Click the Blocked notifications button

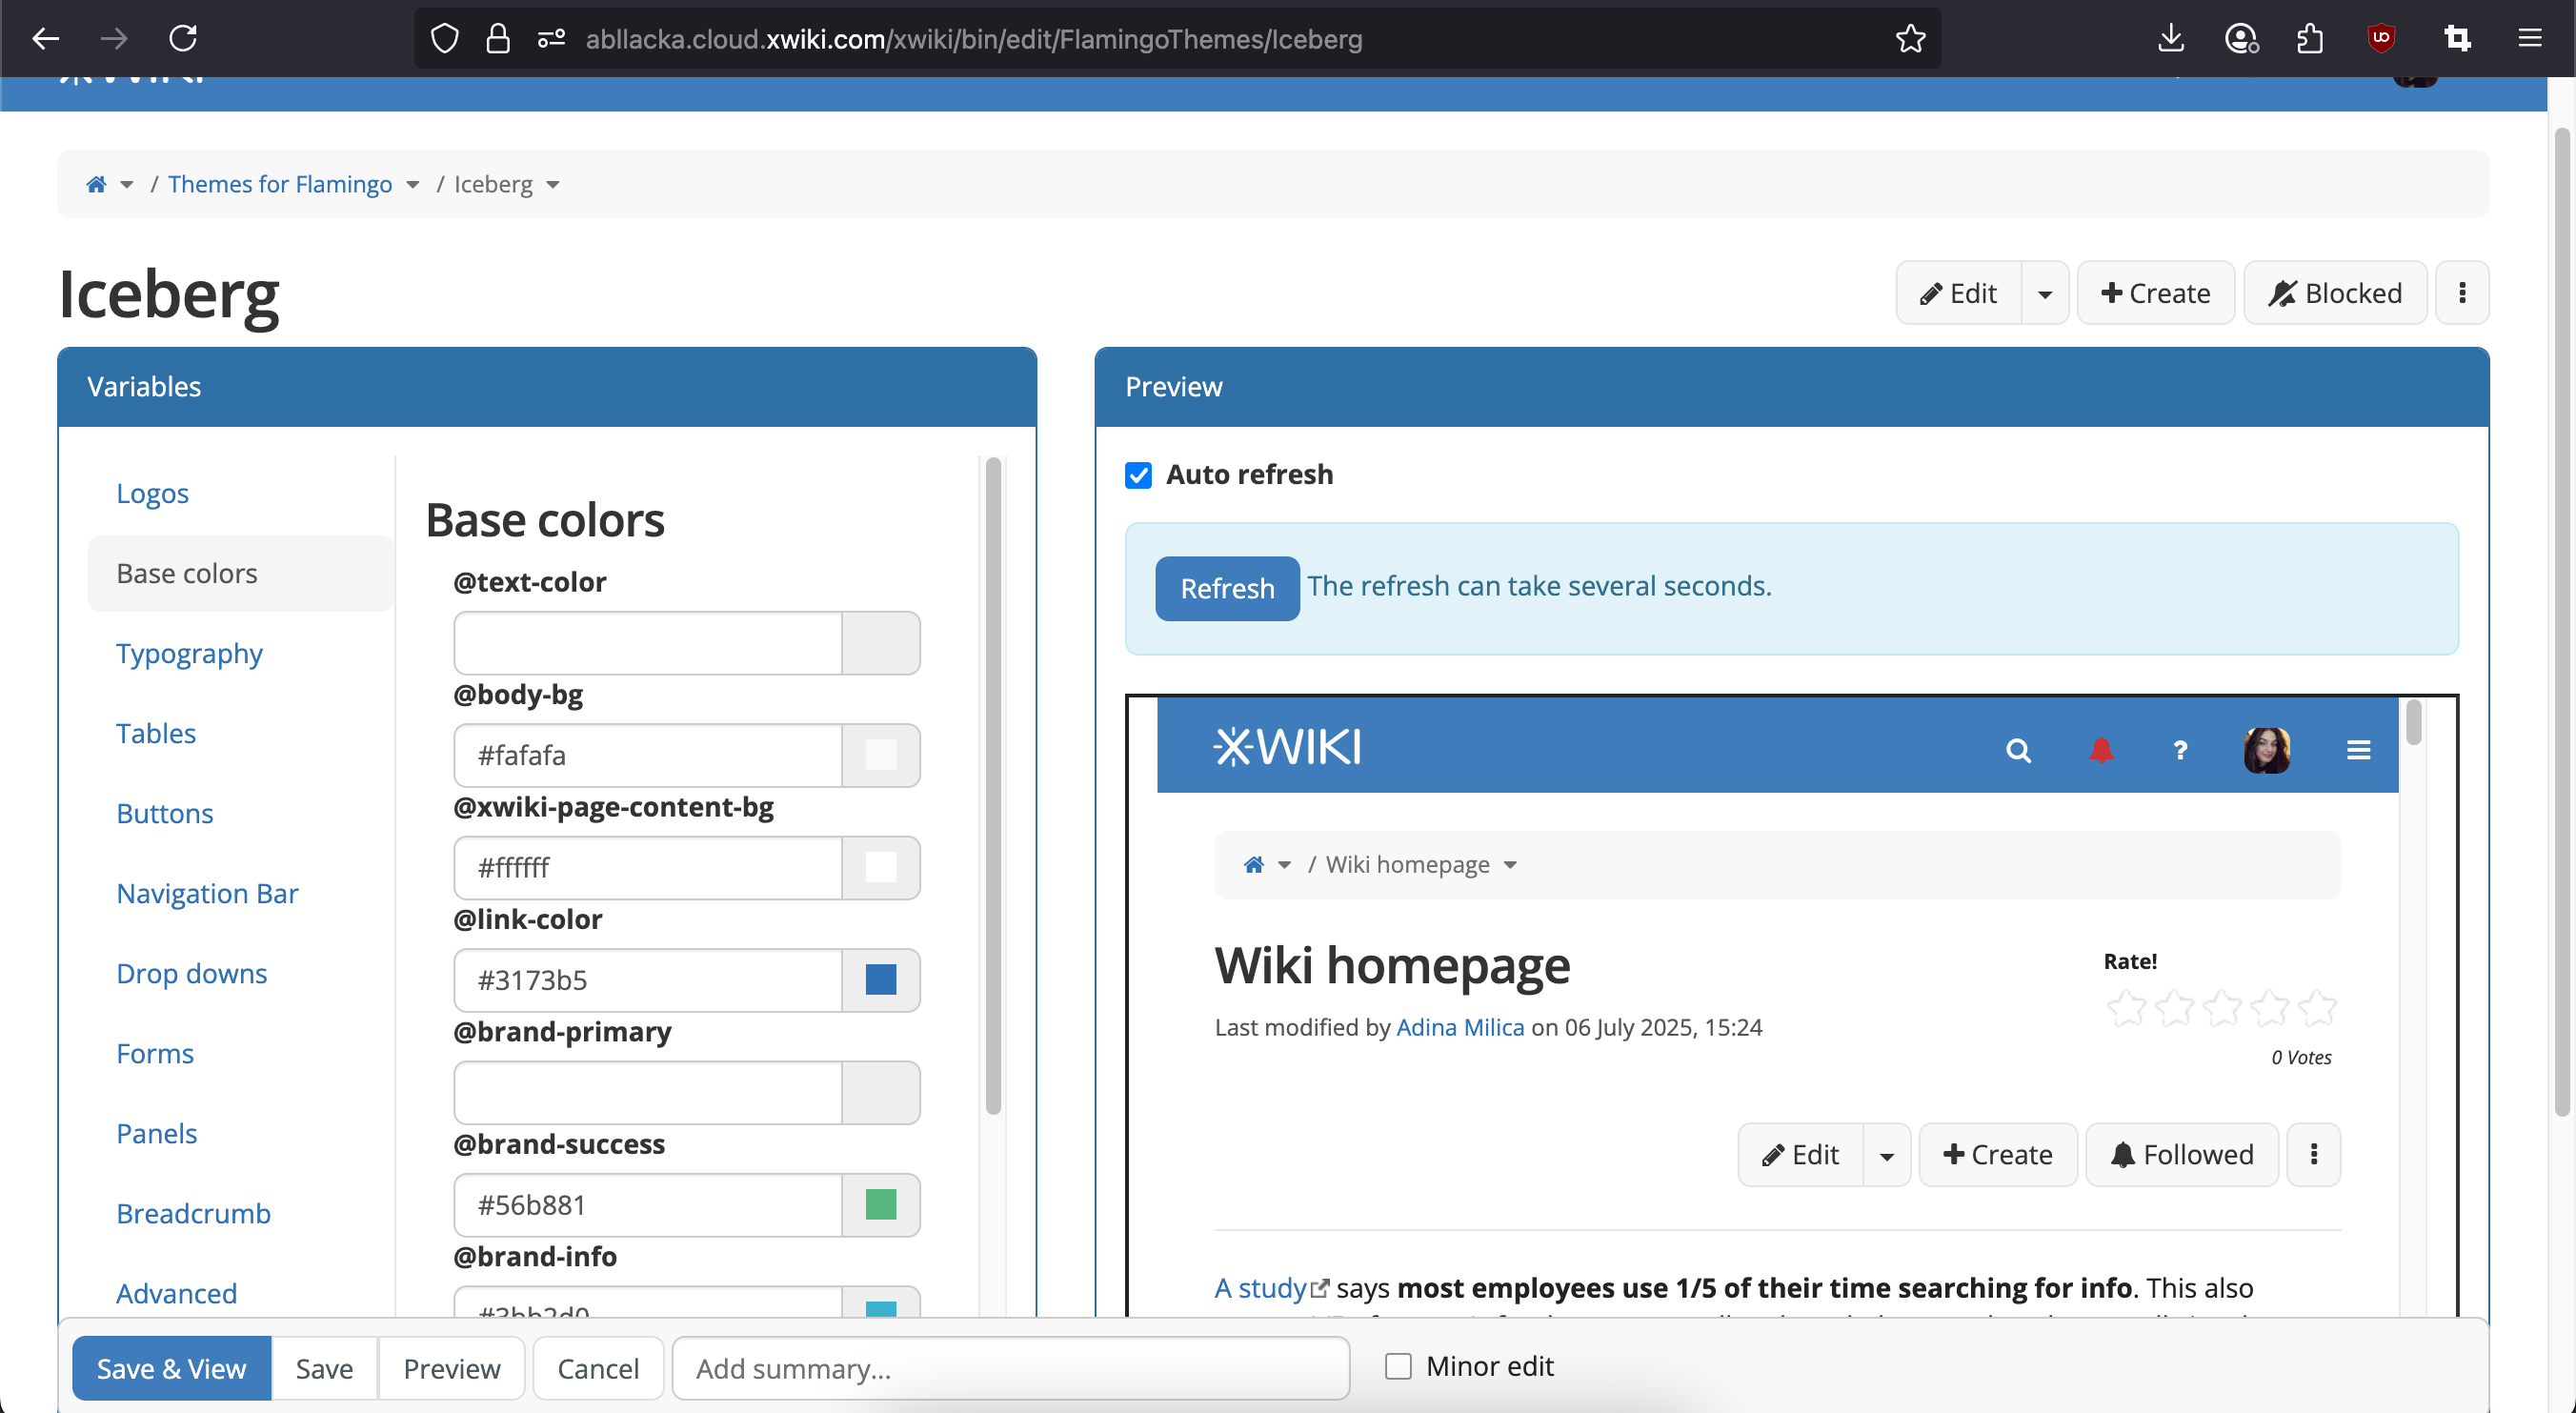tap(2335, 293)
